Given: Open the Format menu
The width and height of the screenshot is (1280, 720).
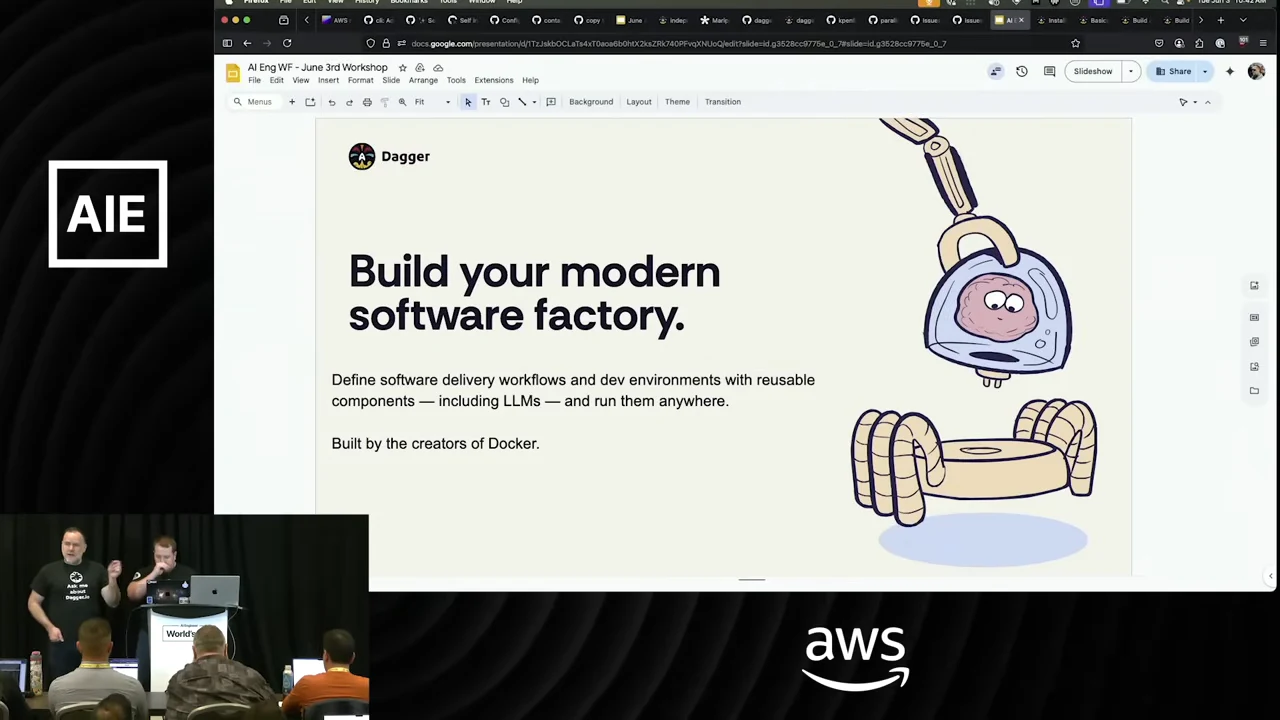Looking at the screenshot, I should coord(360,80).
